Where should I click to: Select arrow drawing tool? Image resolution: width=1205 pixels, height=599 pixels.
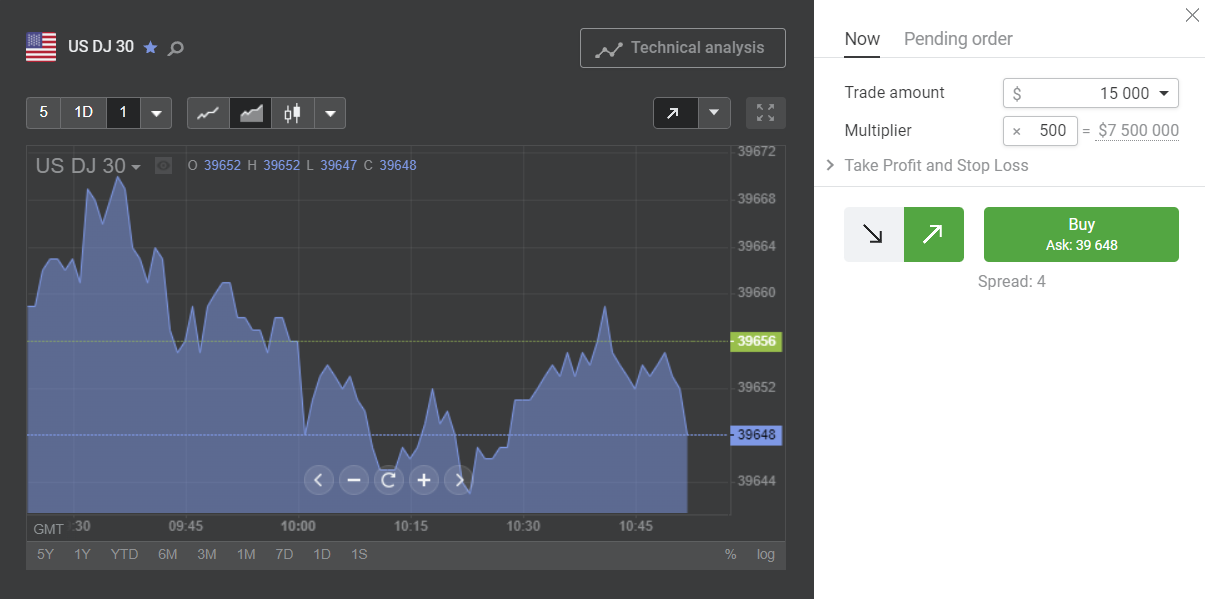[x=675, y=113]
